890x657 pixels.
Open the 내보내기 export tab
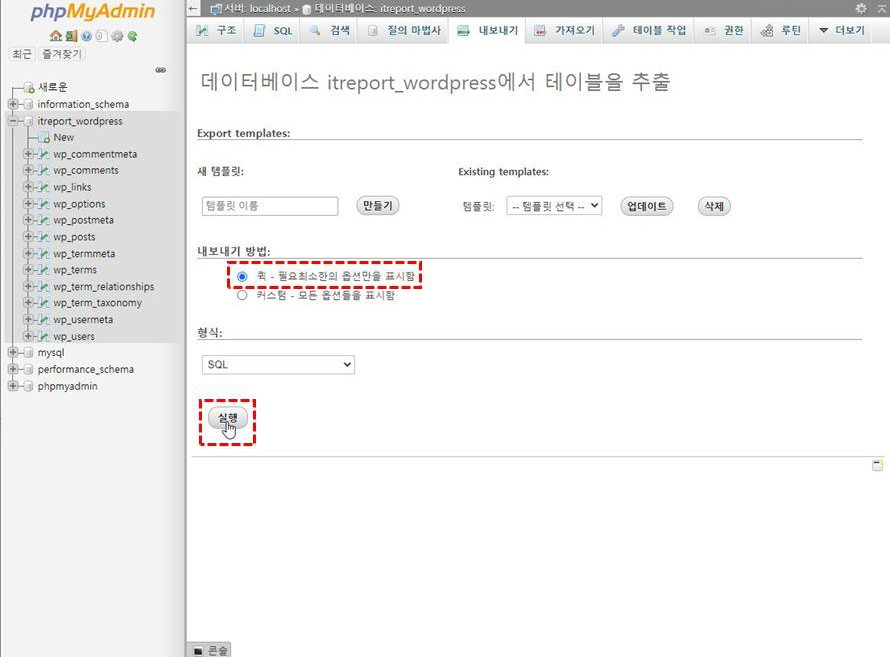pyautogui.click(x=487, y=31)
